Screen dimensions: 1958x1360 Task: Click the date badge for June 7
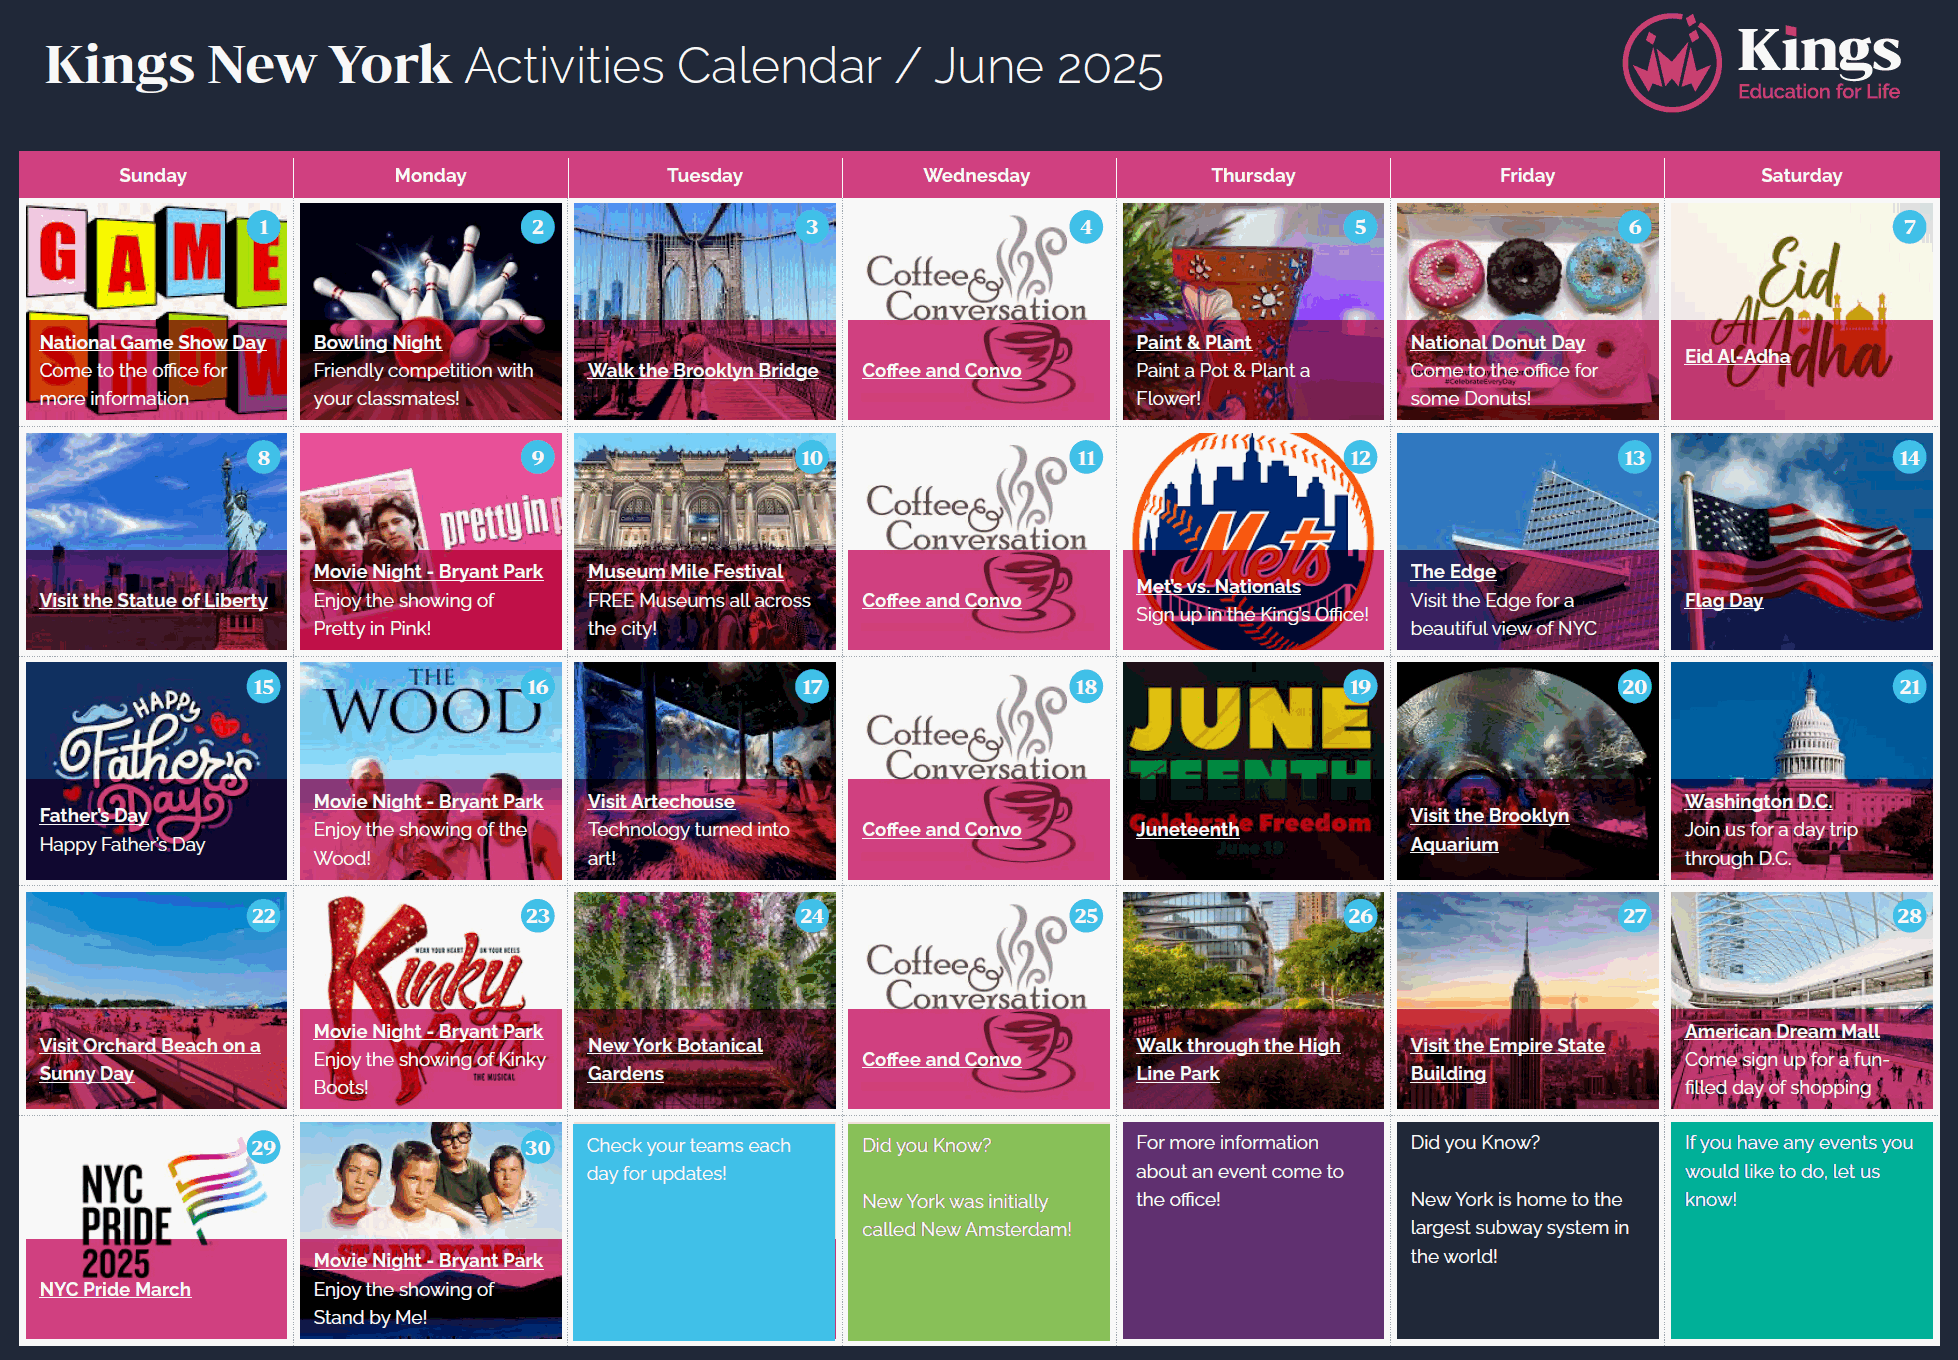point(1909,227)
